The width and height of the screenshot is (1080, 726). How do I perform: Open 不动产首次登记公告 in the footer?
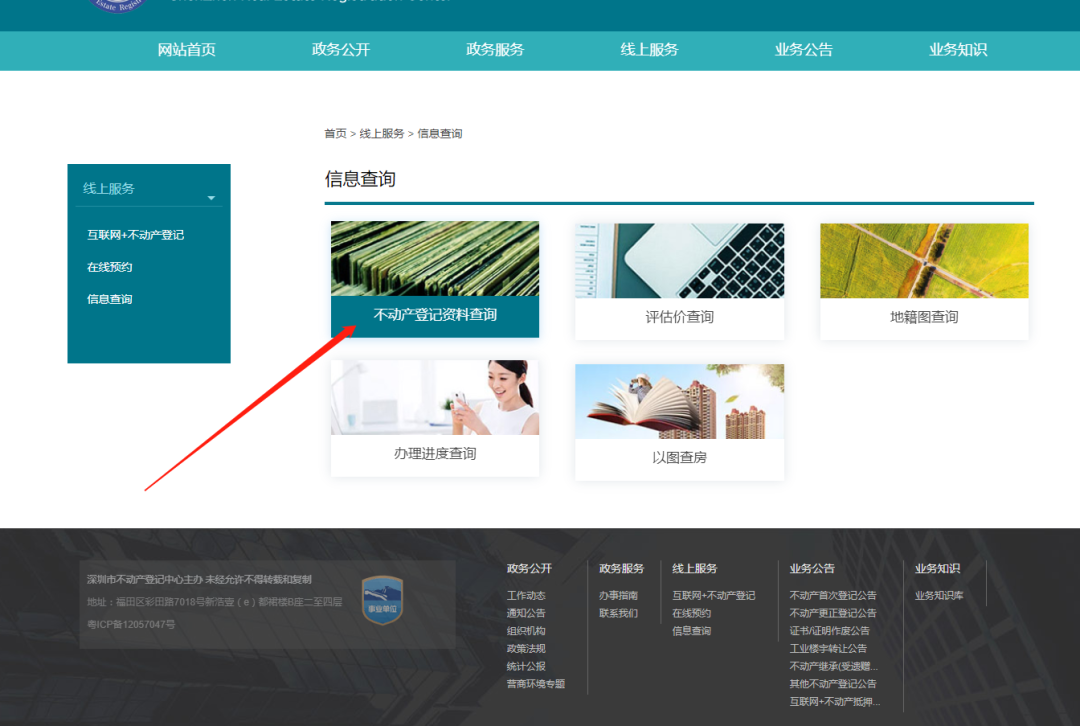pos(833,596)
